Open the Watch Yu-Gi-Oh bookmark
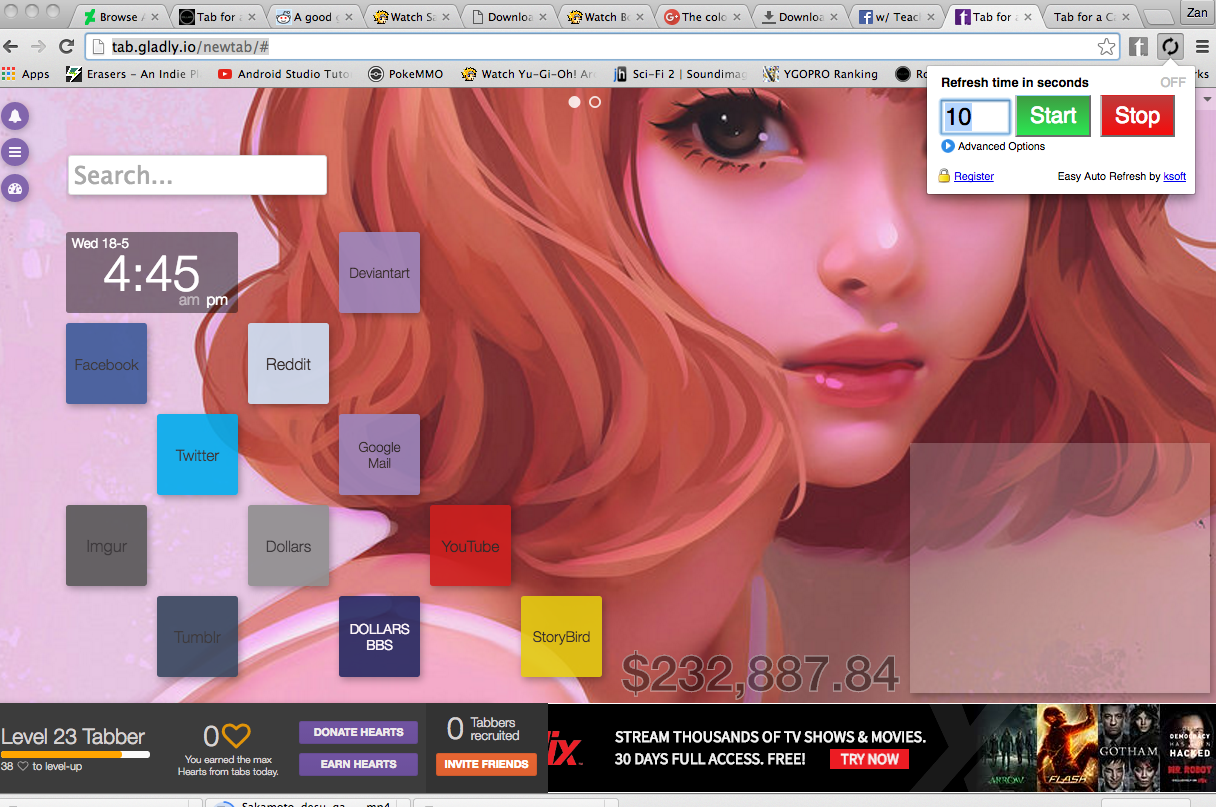The height and width of the screenshot is (807, 1216). 528,74
